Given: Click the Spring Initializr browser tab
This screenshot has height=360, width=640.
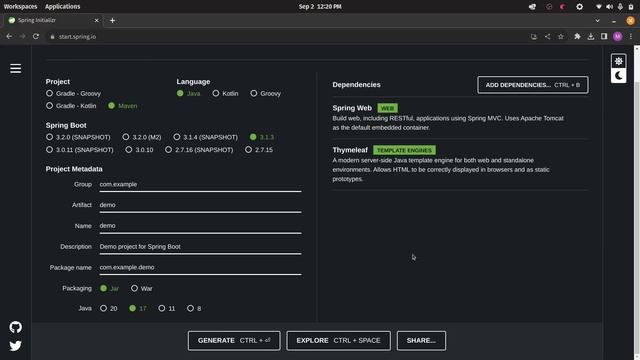Looking at the screenshot, I should 53,20.
